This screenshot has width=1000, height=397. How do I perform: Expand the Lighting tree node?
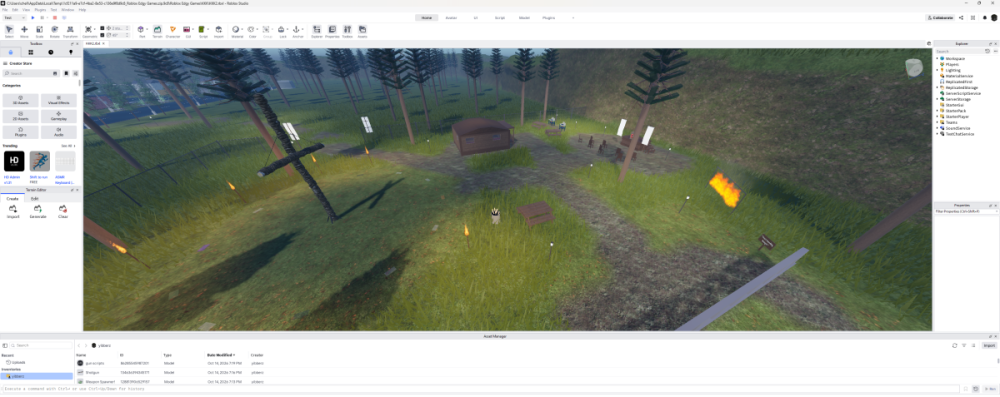click(x=937, y=70)
